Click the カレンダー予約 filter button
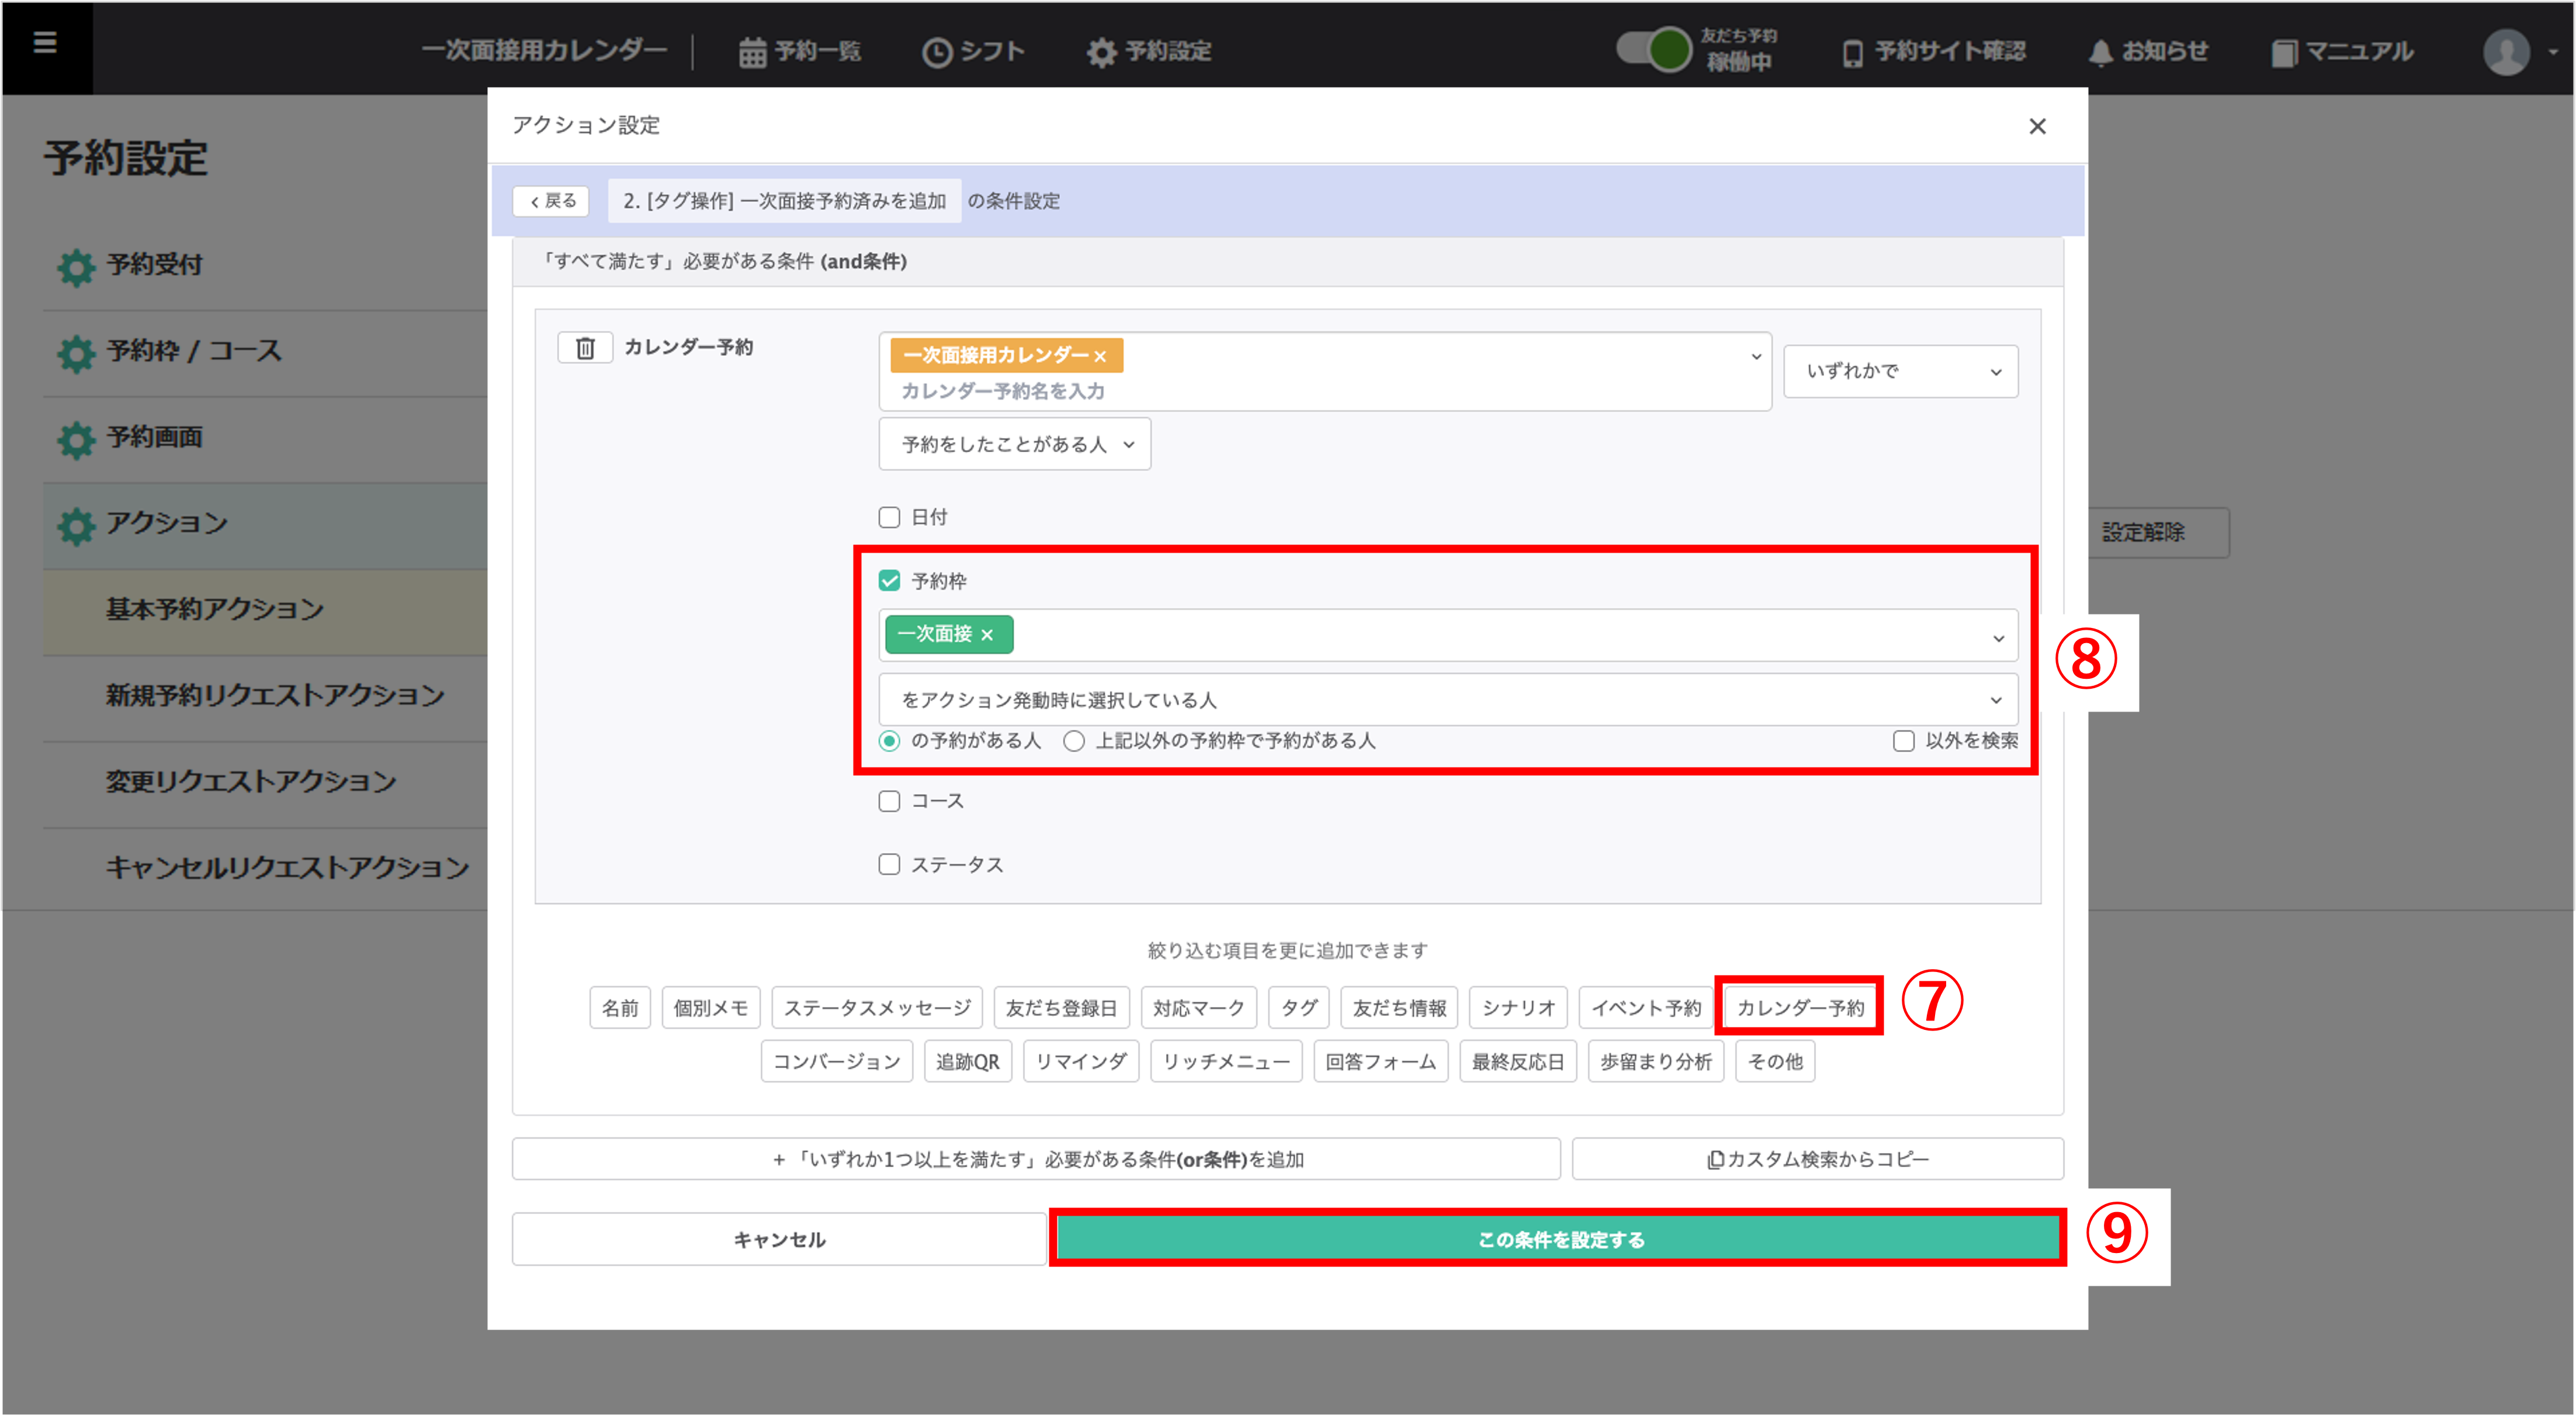This screenshot has width=2576, height=1416. (1799, 1008)
